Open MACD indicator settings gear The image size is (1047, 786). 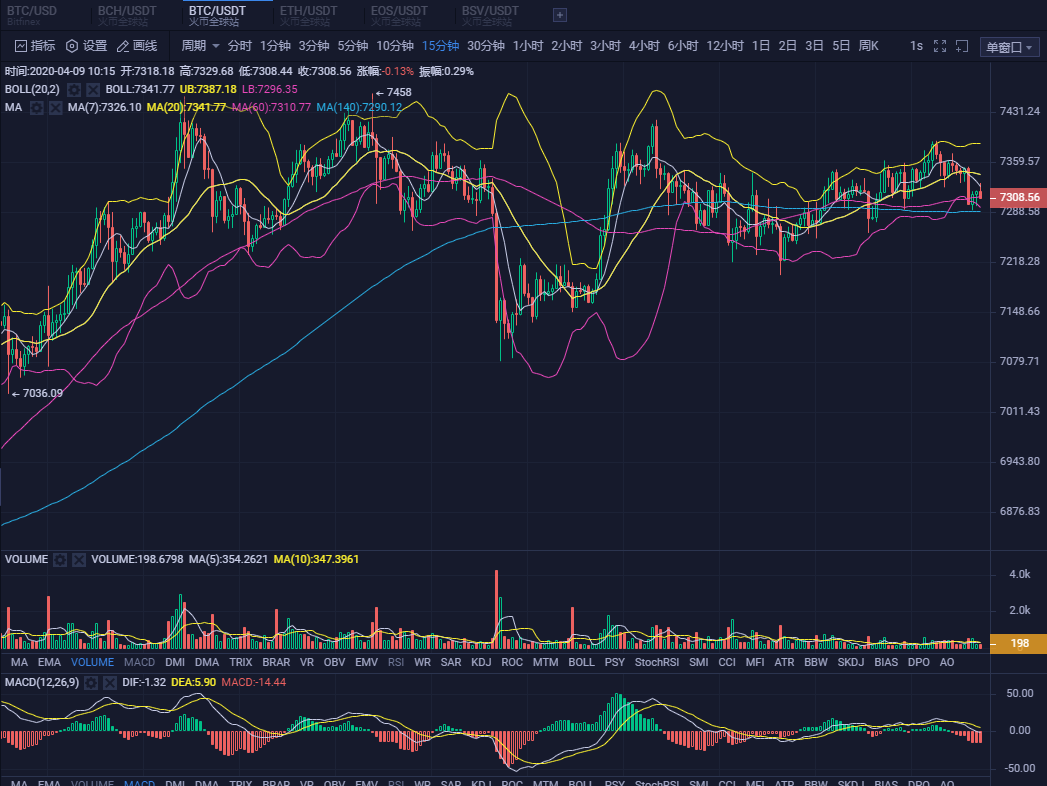click(91, 682)
